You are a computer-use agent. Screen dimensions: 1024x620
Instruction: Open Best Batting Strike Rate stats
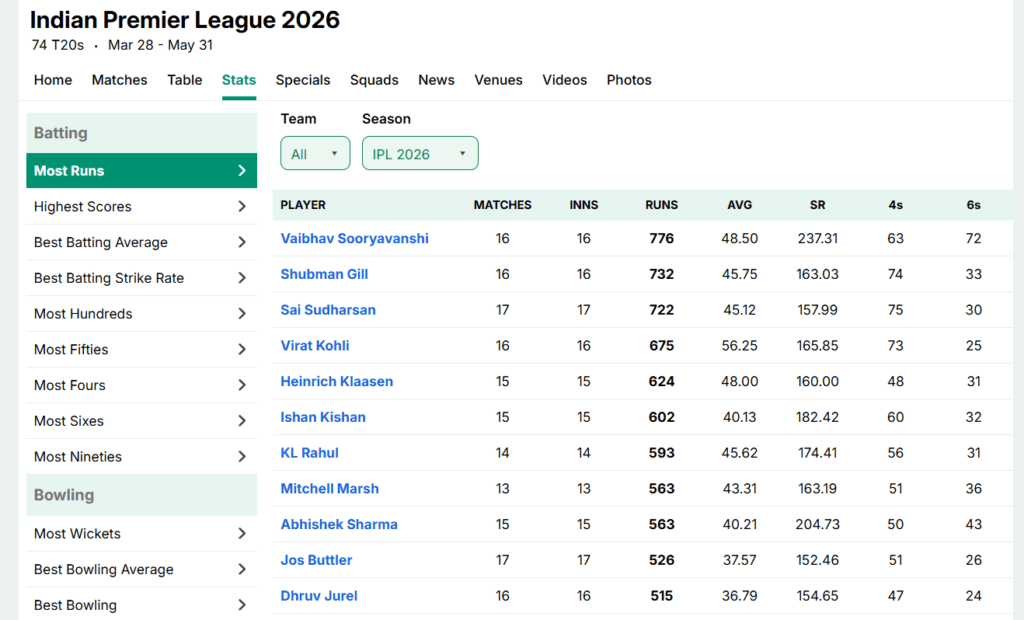pyautogui.click(x=142, y=278)
